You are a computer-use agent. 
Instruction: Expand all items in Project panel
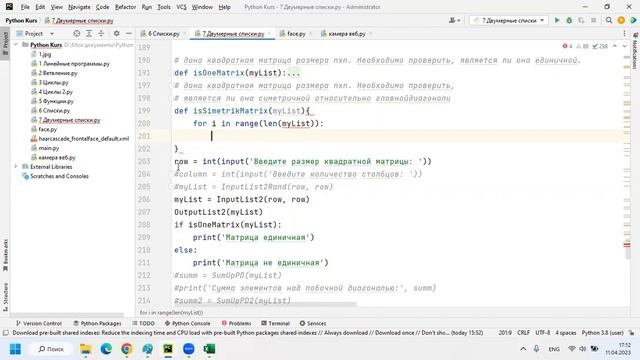(89, 33)
